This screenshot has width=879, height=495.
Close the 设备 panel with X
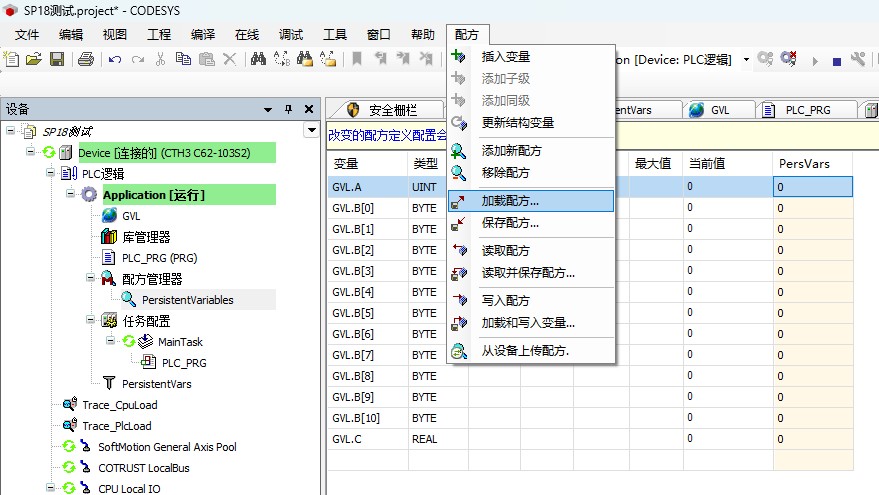(309, 109)
